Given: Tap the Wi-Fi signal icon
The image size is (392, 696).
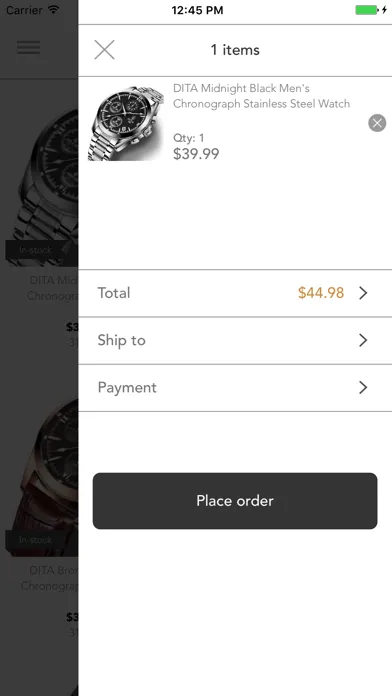Looking at the screenshot, I should (x=54, y=9).
